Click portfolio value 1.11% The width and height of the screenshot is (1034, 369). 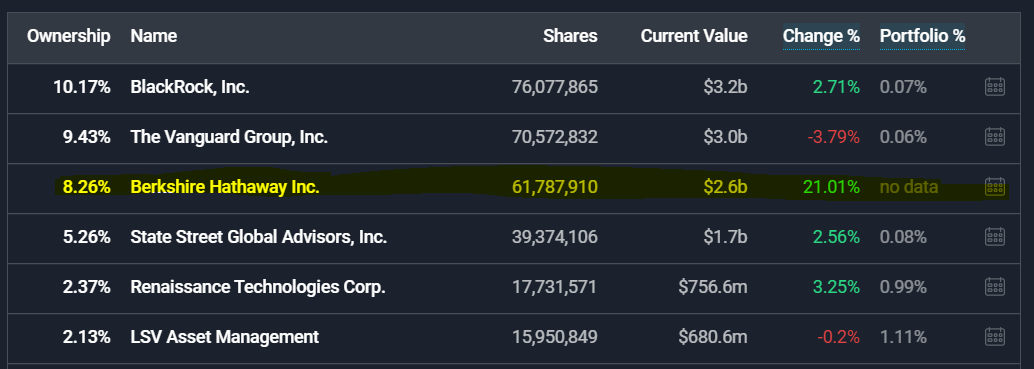(903, 337)
